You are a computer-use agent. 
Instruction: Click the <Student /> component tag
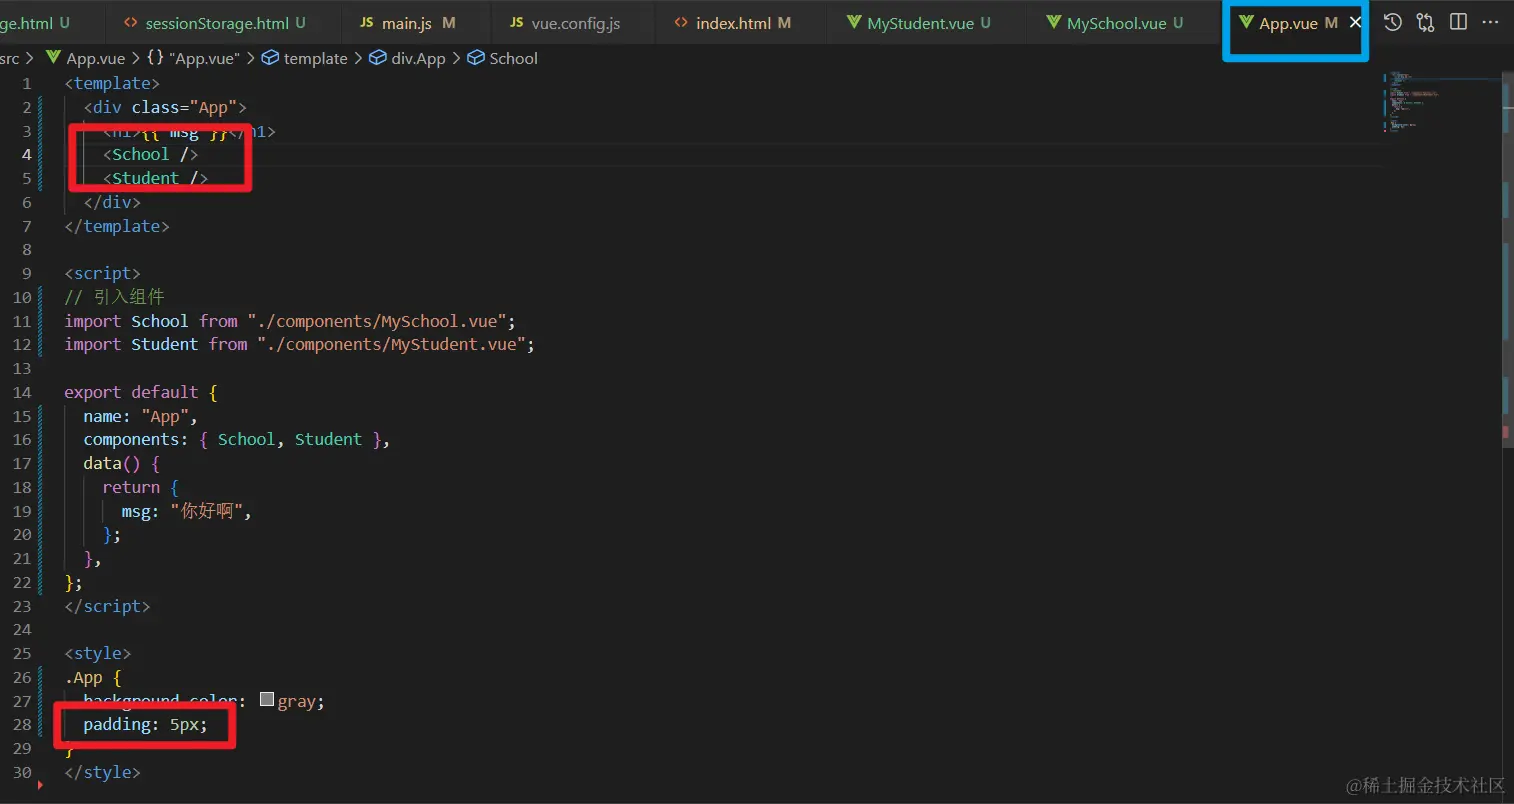[155, 178]
